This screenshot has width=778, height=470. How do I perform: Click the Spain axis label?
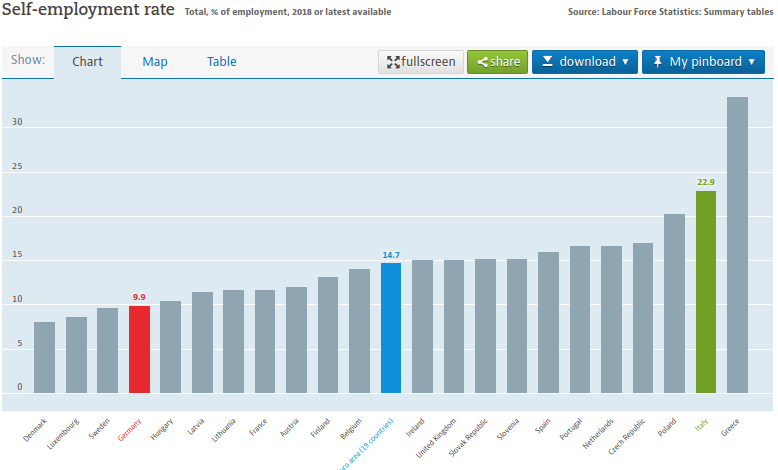(543, 426)
